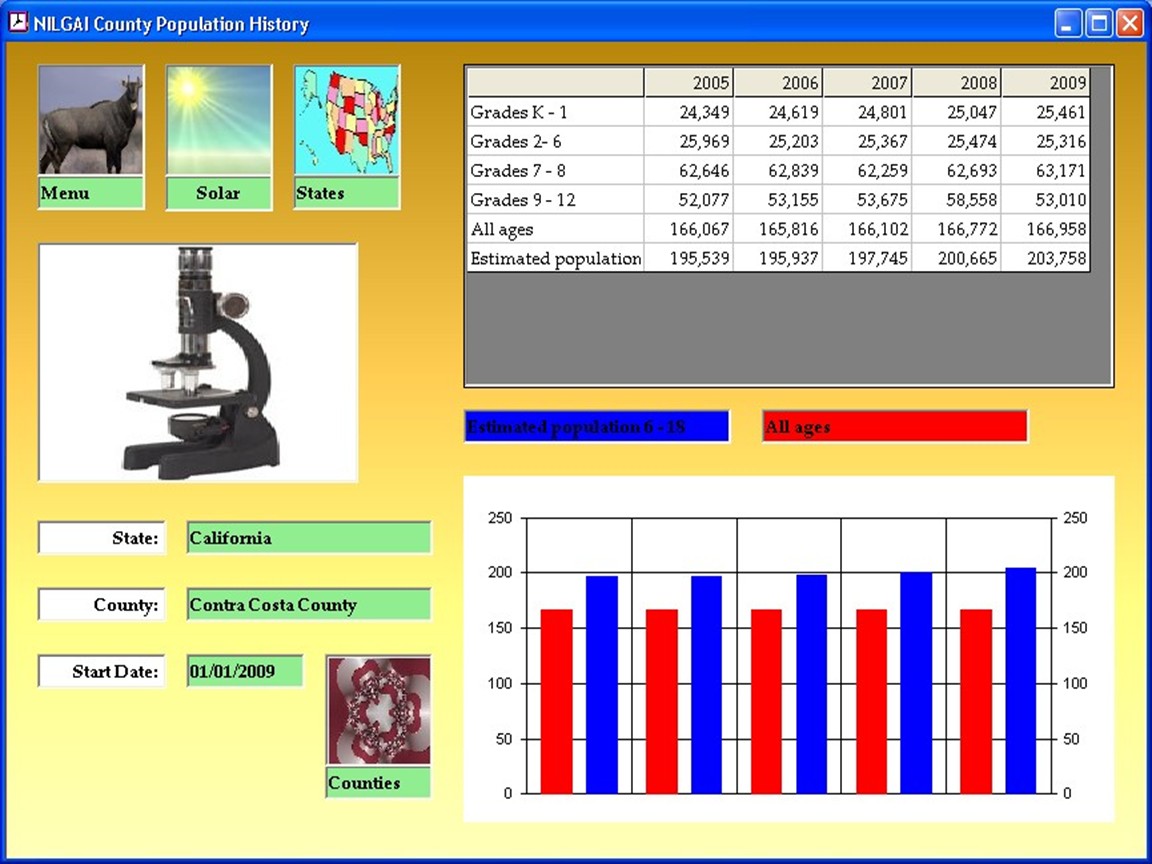Click the red All ages legend swatch

894,427
